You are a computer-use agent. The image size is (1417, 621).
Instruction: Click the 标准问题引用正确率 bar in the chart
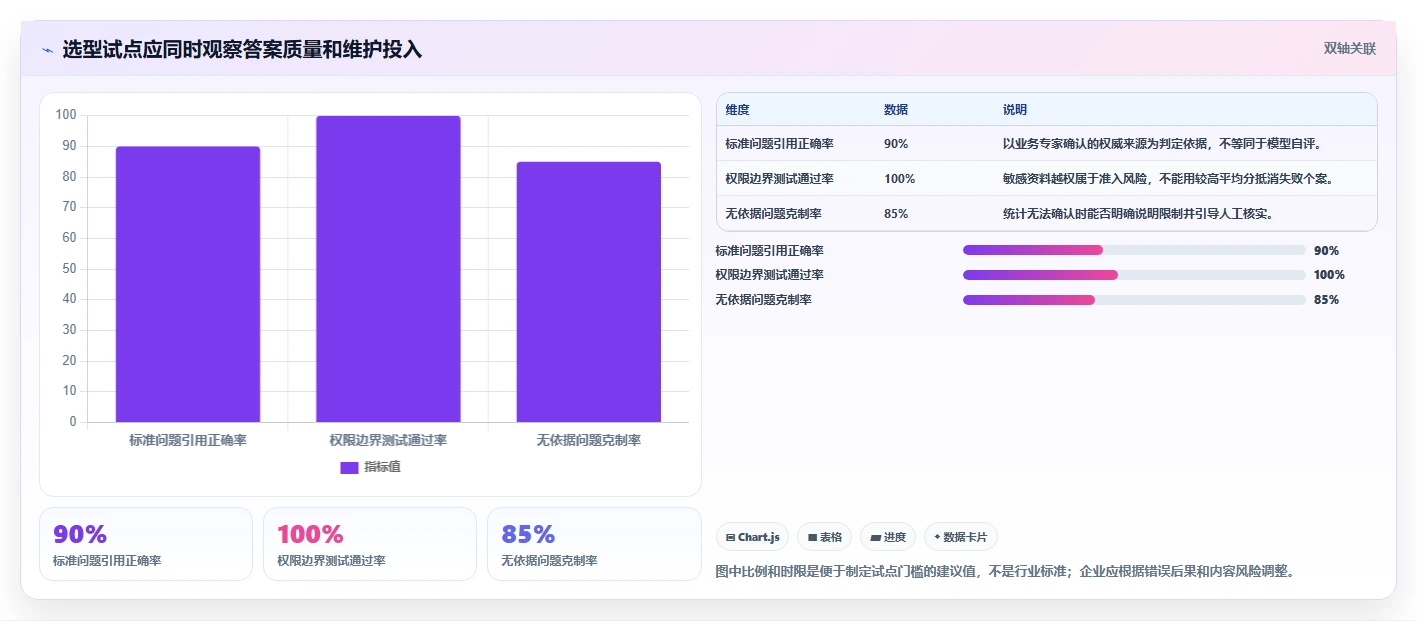click(188, 284)
